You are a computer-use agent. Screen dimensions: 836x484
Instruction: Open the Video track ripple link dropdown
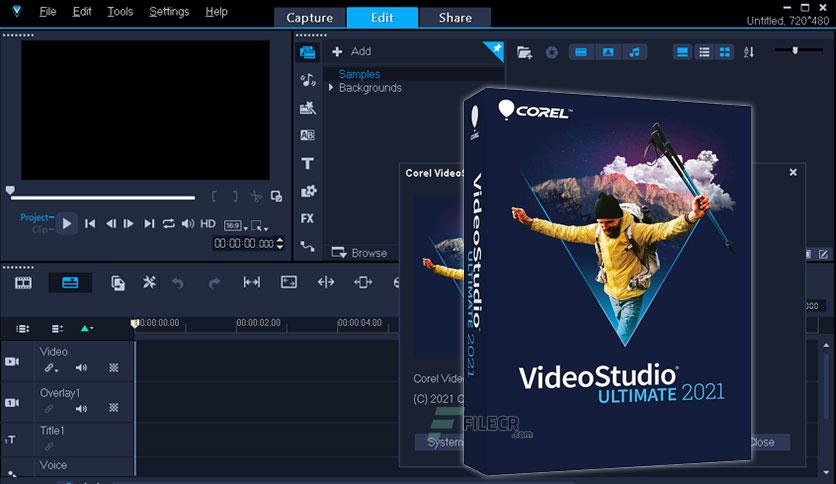[x=49, y=368]
